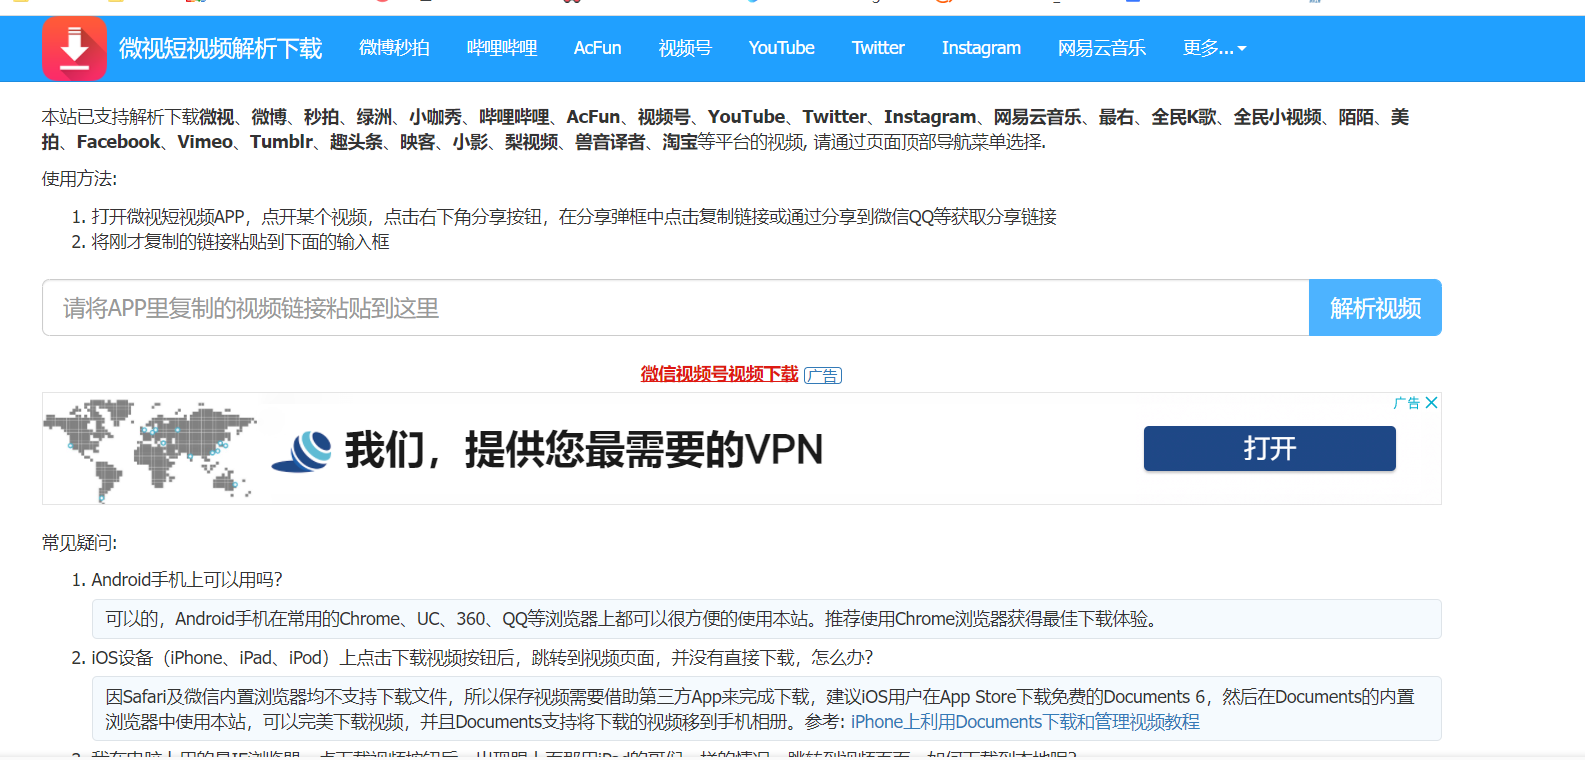The image size is (1585, 760).
Task: Click the red download logo icon
Action: click(x=74, y=48)
